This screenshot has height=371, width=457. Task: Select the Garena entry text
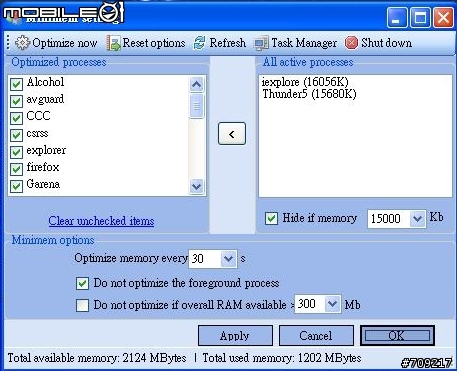43,184
